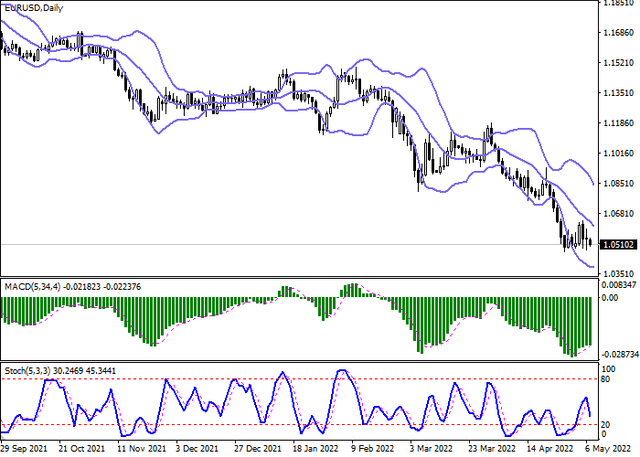Select the 1.08510 price scale value
The height and width of the screenshot is (457, 640).
618,184
